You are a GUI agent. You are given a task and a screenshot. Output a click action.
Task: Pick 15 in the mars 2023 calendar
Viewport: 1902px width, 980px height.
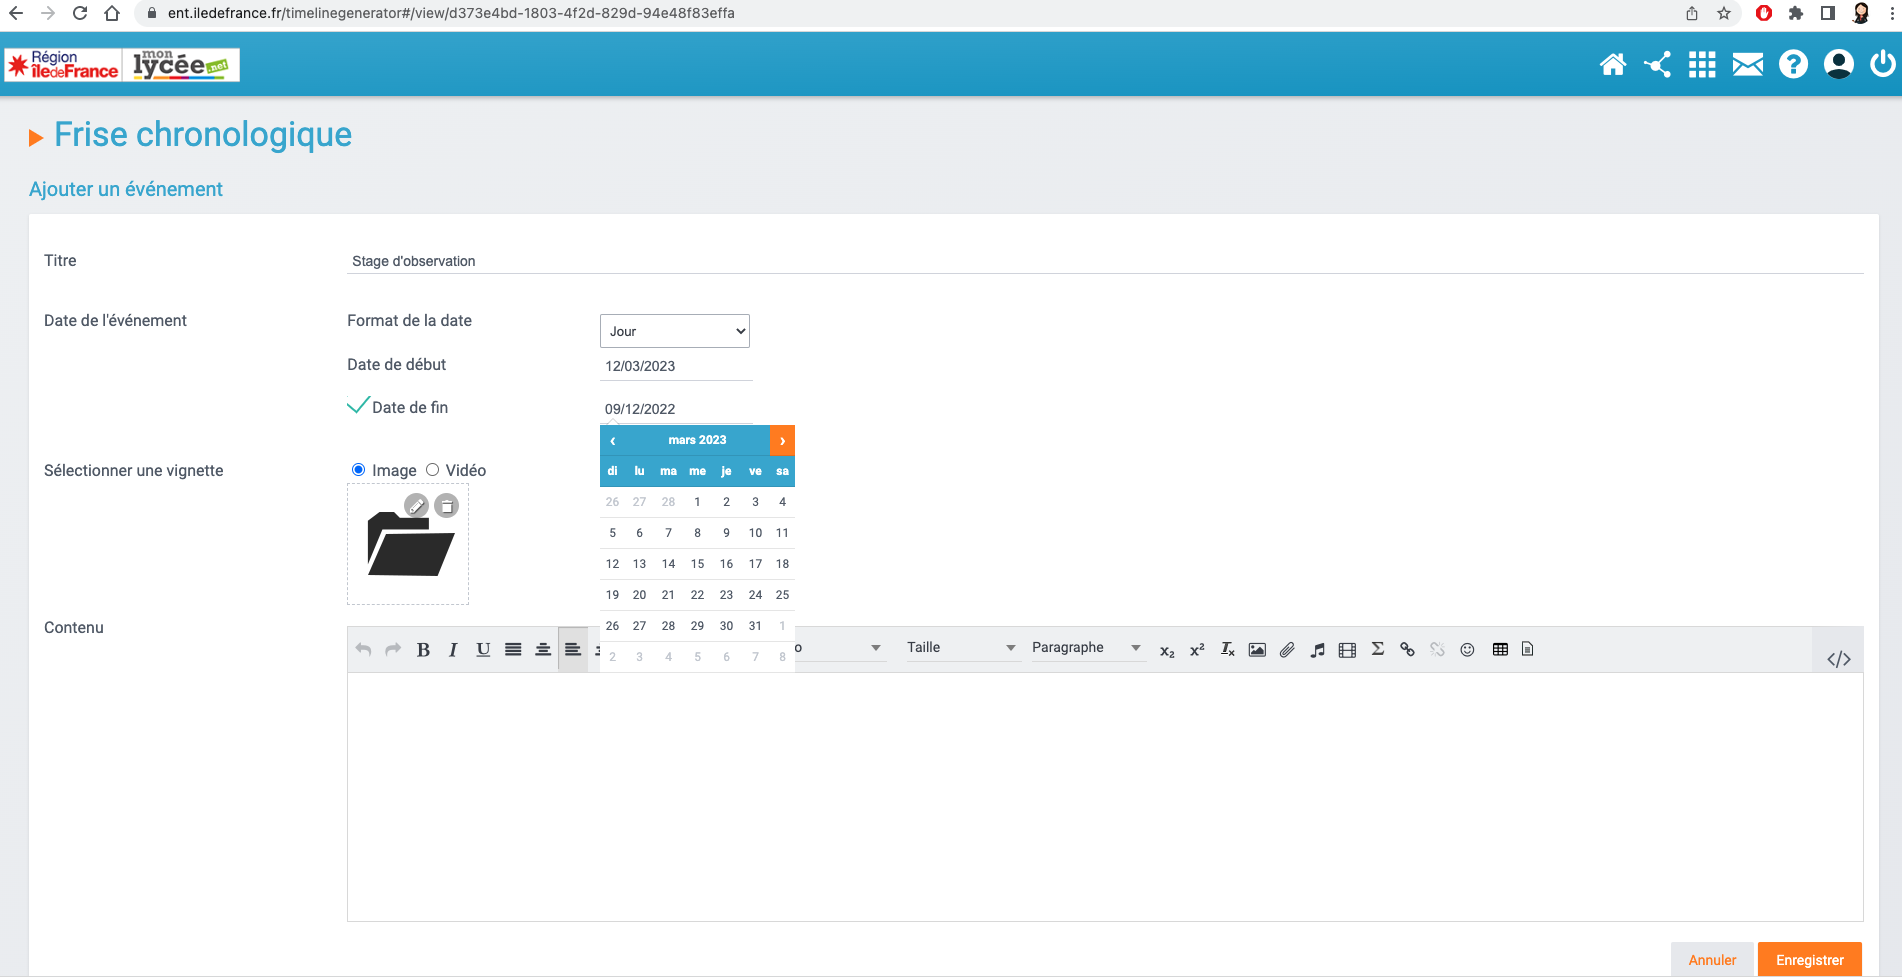point(697,564)
